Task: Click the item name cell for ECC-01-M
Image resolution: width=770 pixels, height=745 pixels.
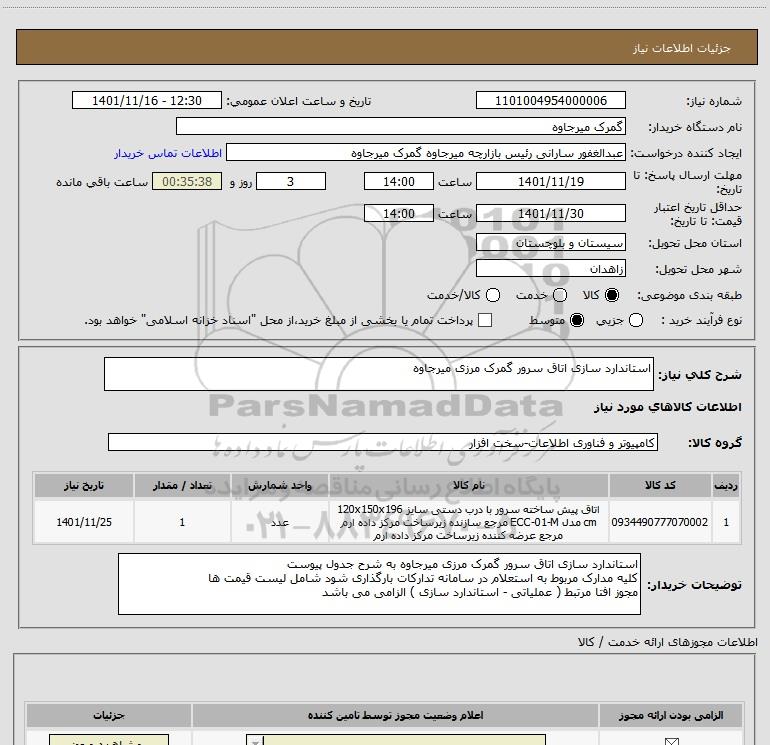Action: pyautogui.click(x=469, y=522)
